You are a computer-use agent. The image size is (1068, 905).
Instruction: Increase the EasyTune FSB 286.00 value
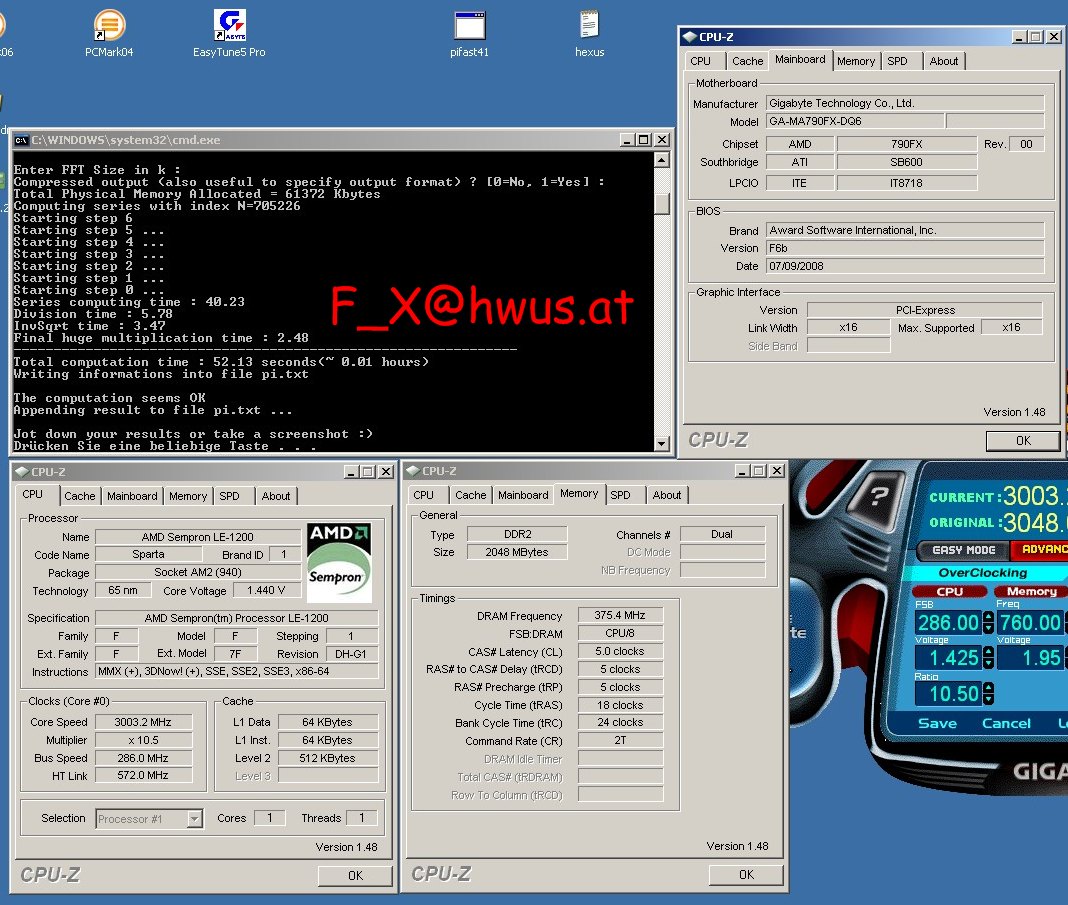point(988,617)
